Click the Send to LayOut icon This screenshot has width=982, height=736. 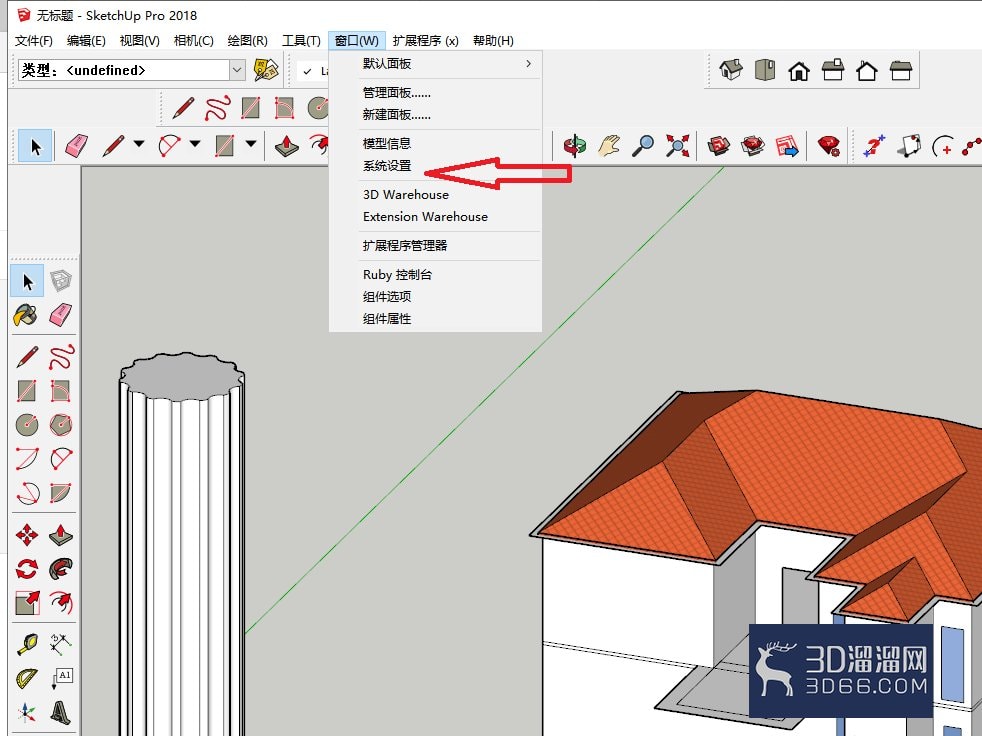click(x=787, y=145)
